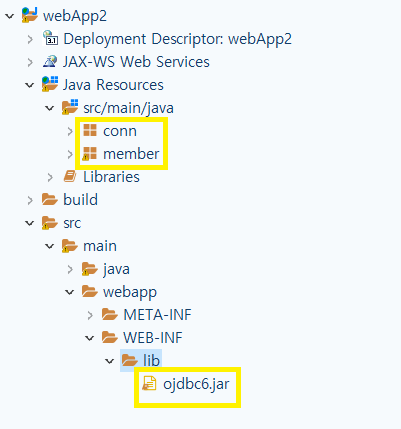Image resolution: width=401 pixels, height=429 pixels.
Task: Expand the Deployment Descriptor node
Action: click(30, 39)
